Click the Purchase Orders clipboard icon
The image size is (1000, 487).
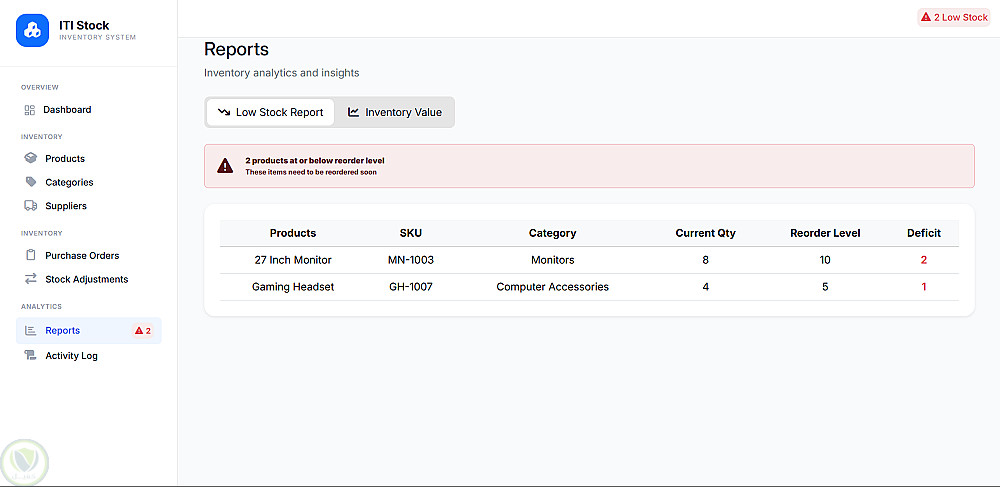pyautogui.click(x=30, y=255)
